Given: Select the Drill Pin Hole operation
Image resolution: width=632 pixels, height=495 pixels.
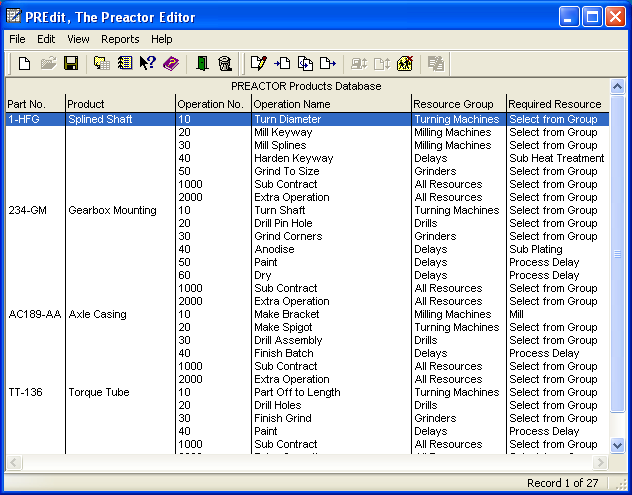Looking at the screenshot, I should click(283, 223).
